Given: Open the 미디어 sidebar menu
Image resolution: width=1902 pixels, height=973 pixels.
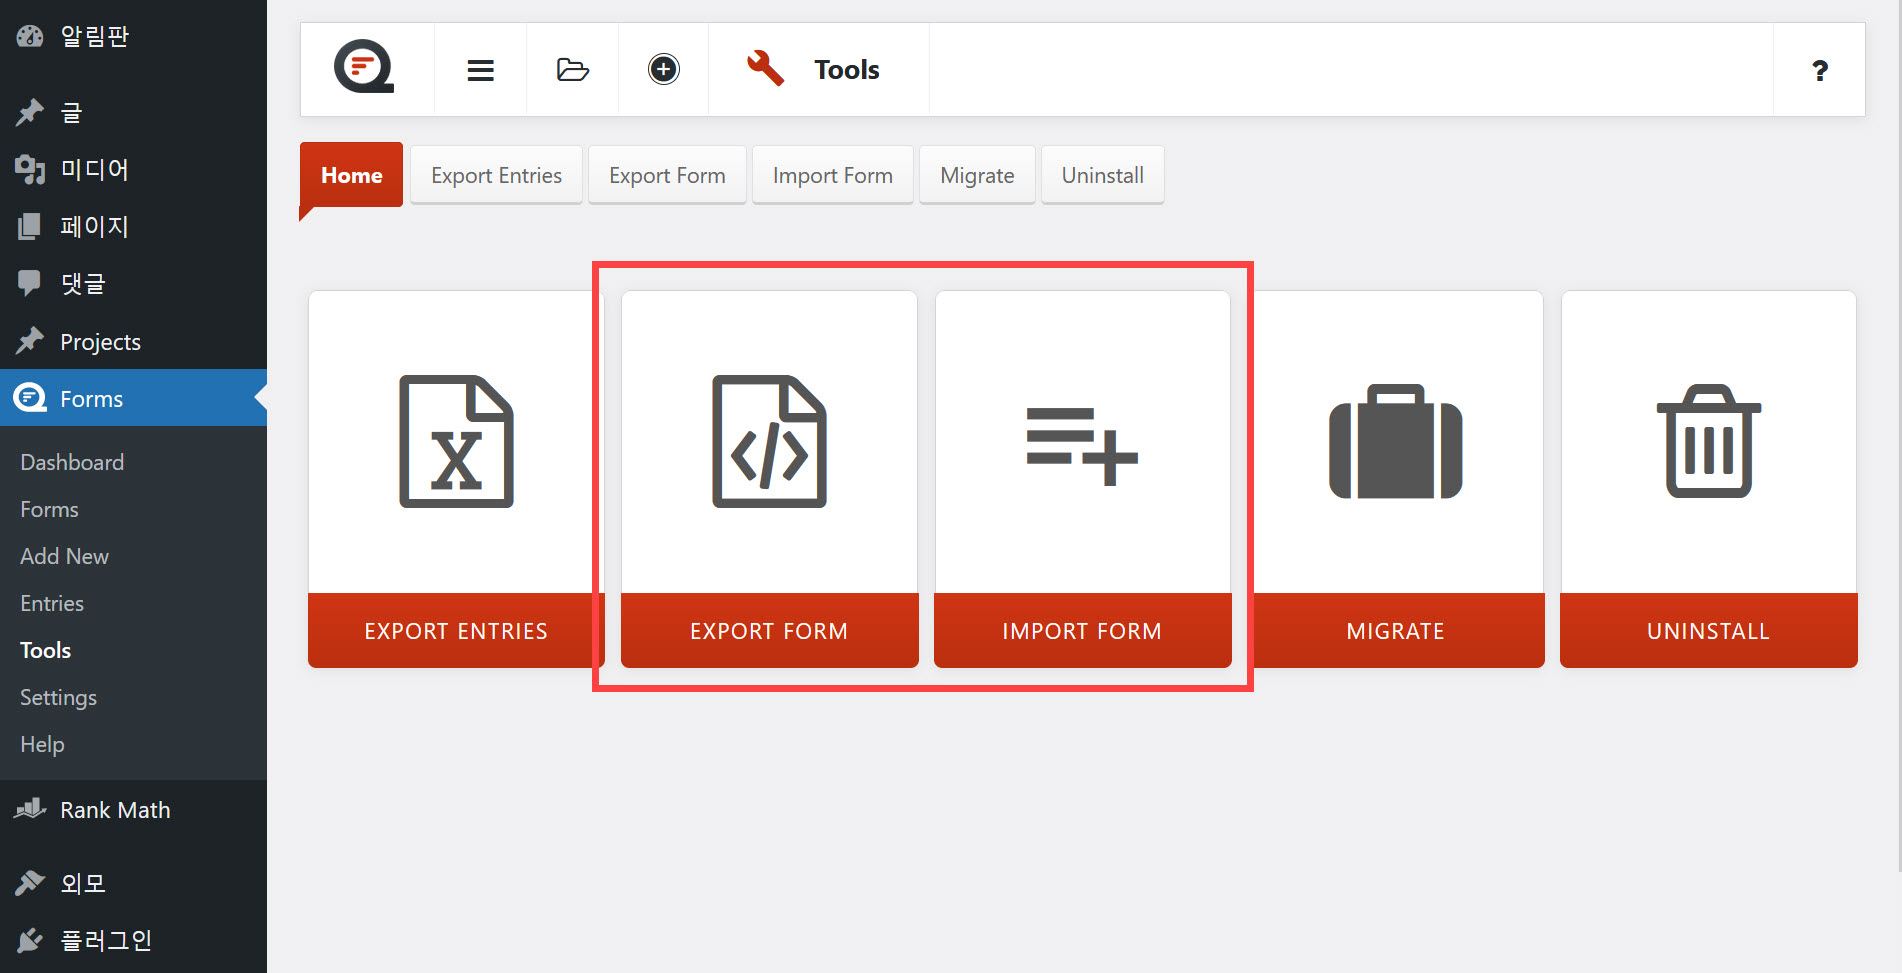Looking at the screenshot, I should pos(133,169).
